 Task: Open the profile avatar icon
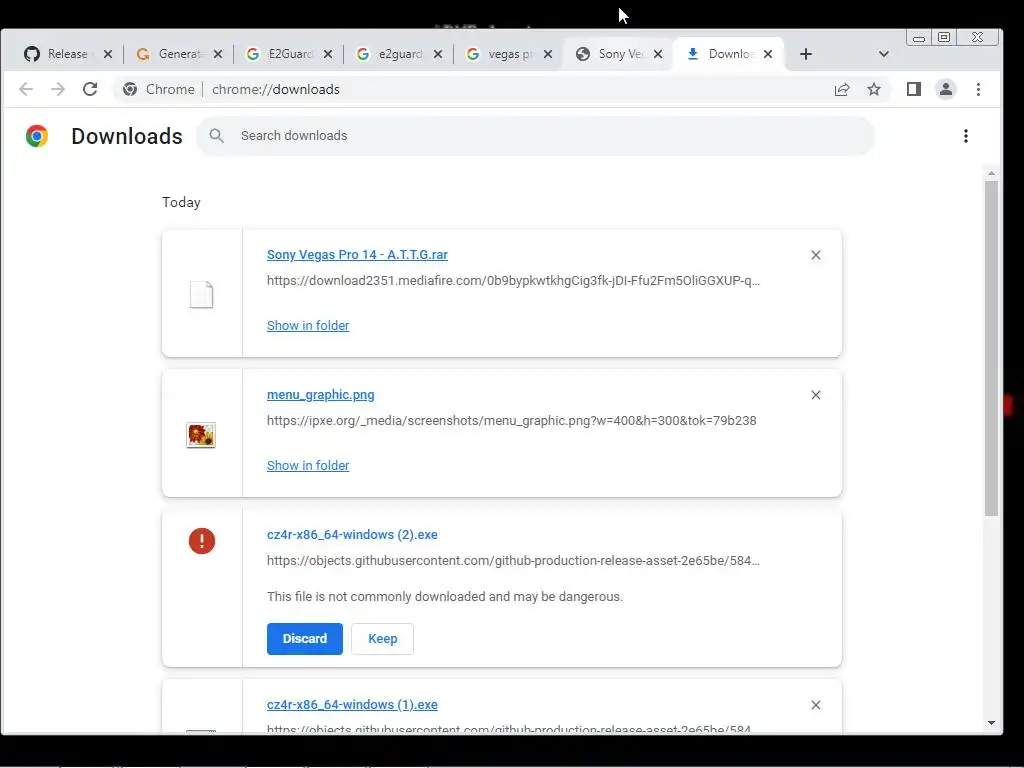[x=946, y=89]
